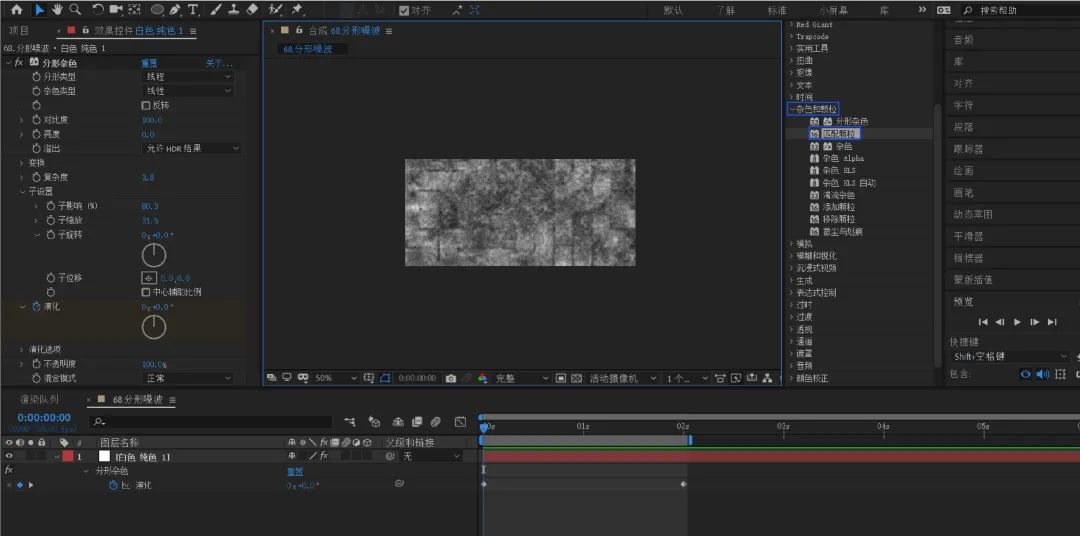Click the search help magnifier icon
This screenshot has height=536, width=1080.
(968, 10)
